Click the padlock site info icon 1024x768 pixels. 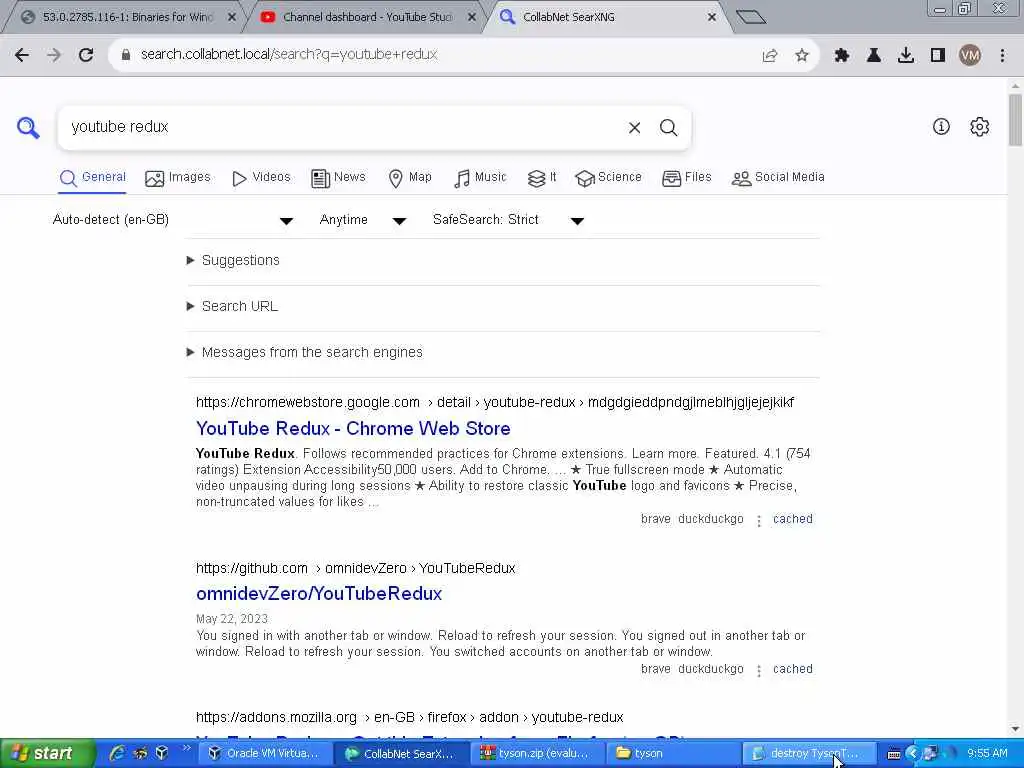[x=126, y=55]
